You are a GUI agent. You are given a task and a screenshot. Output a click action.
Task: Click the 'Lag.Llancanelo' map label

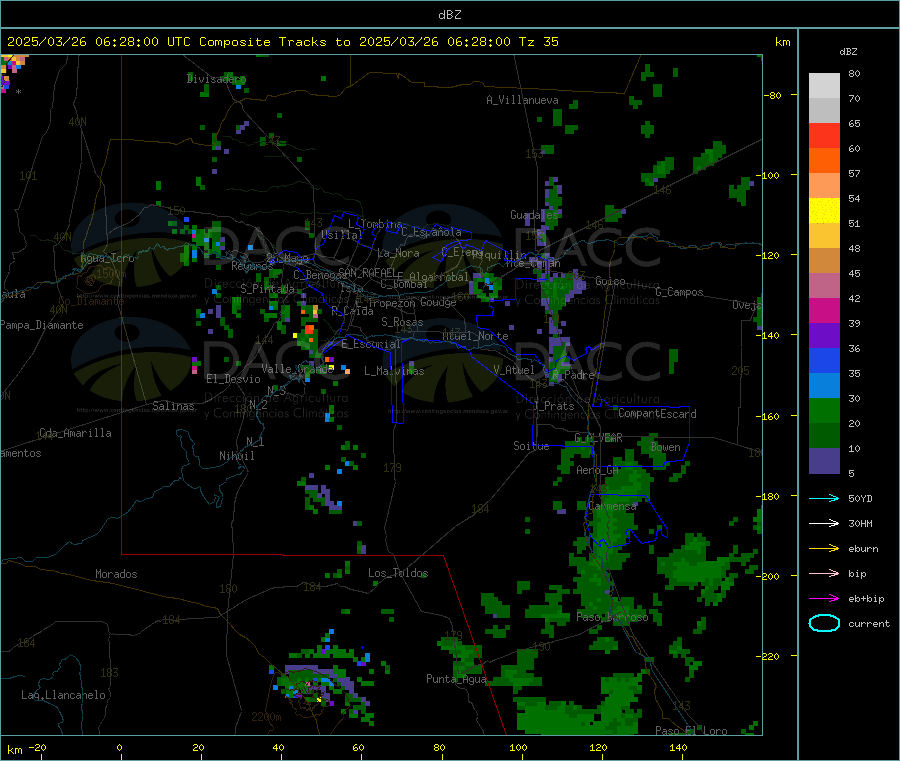point(63,695)
